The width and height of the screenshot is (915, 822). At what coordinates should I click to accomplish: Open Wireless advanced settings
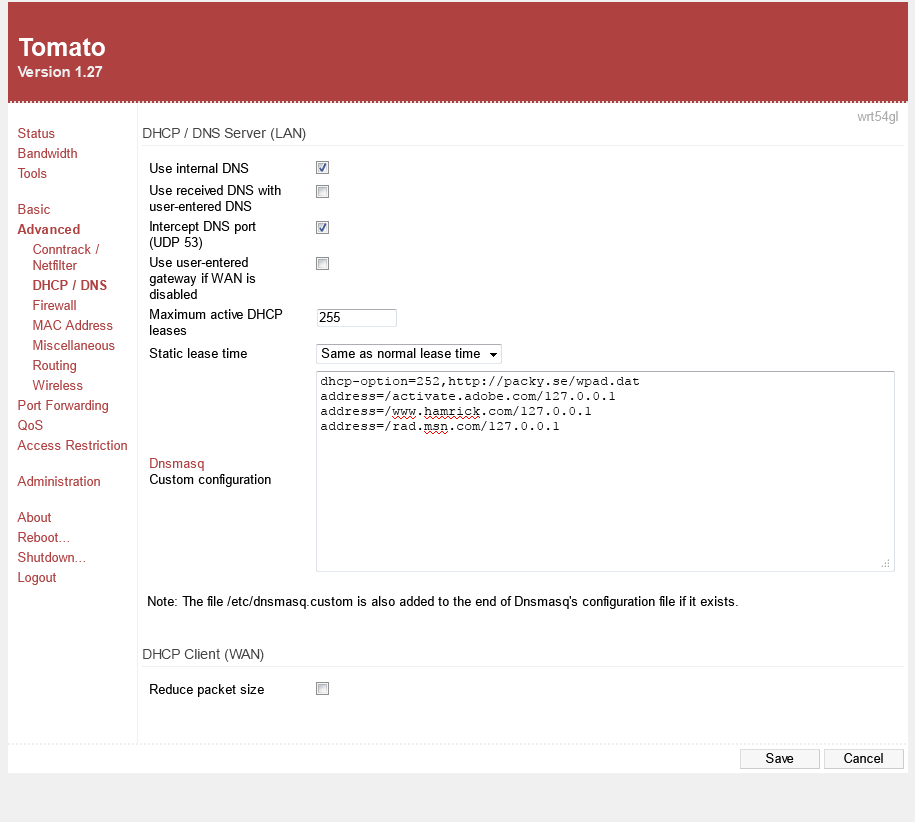[57, 386]
